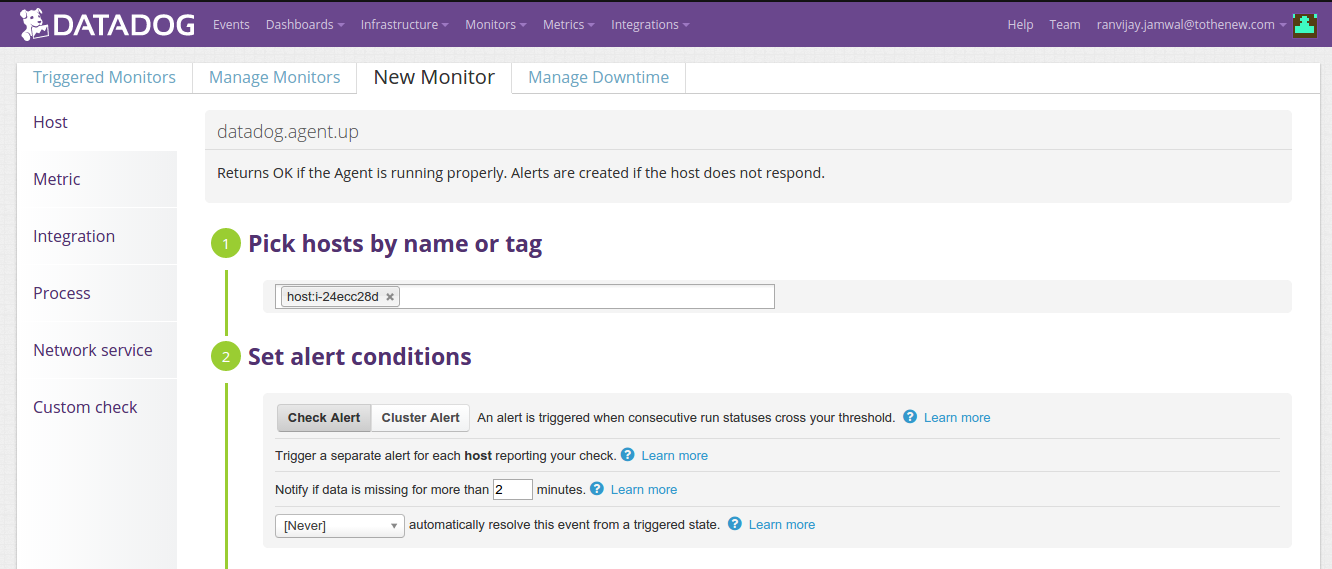
Task: Open the Team link in header
Action: click(1065, 25)
